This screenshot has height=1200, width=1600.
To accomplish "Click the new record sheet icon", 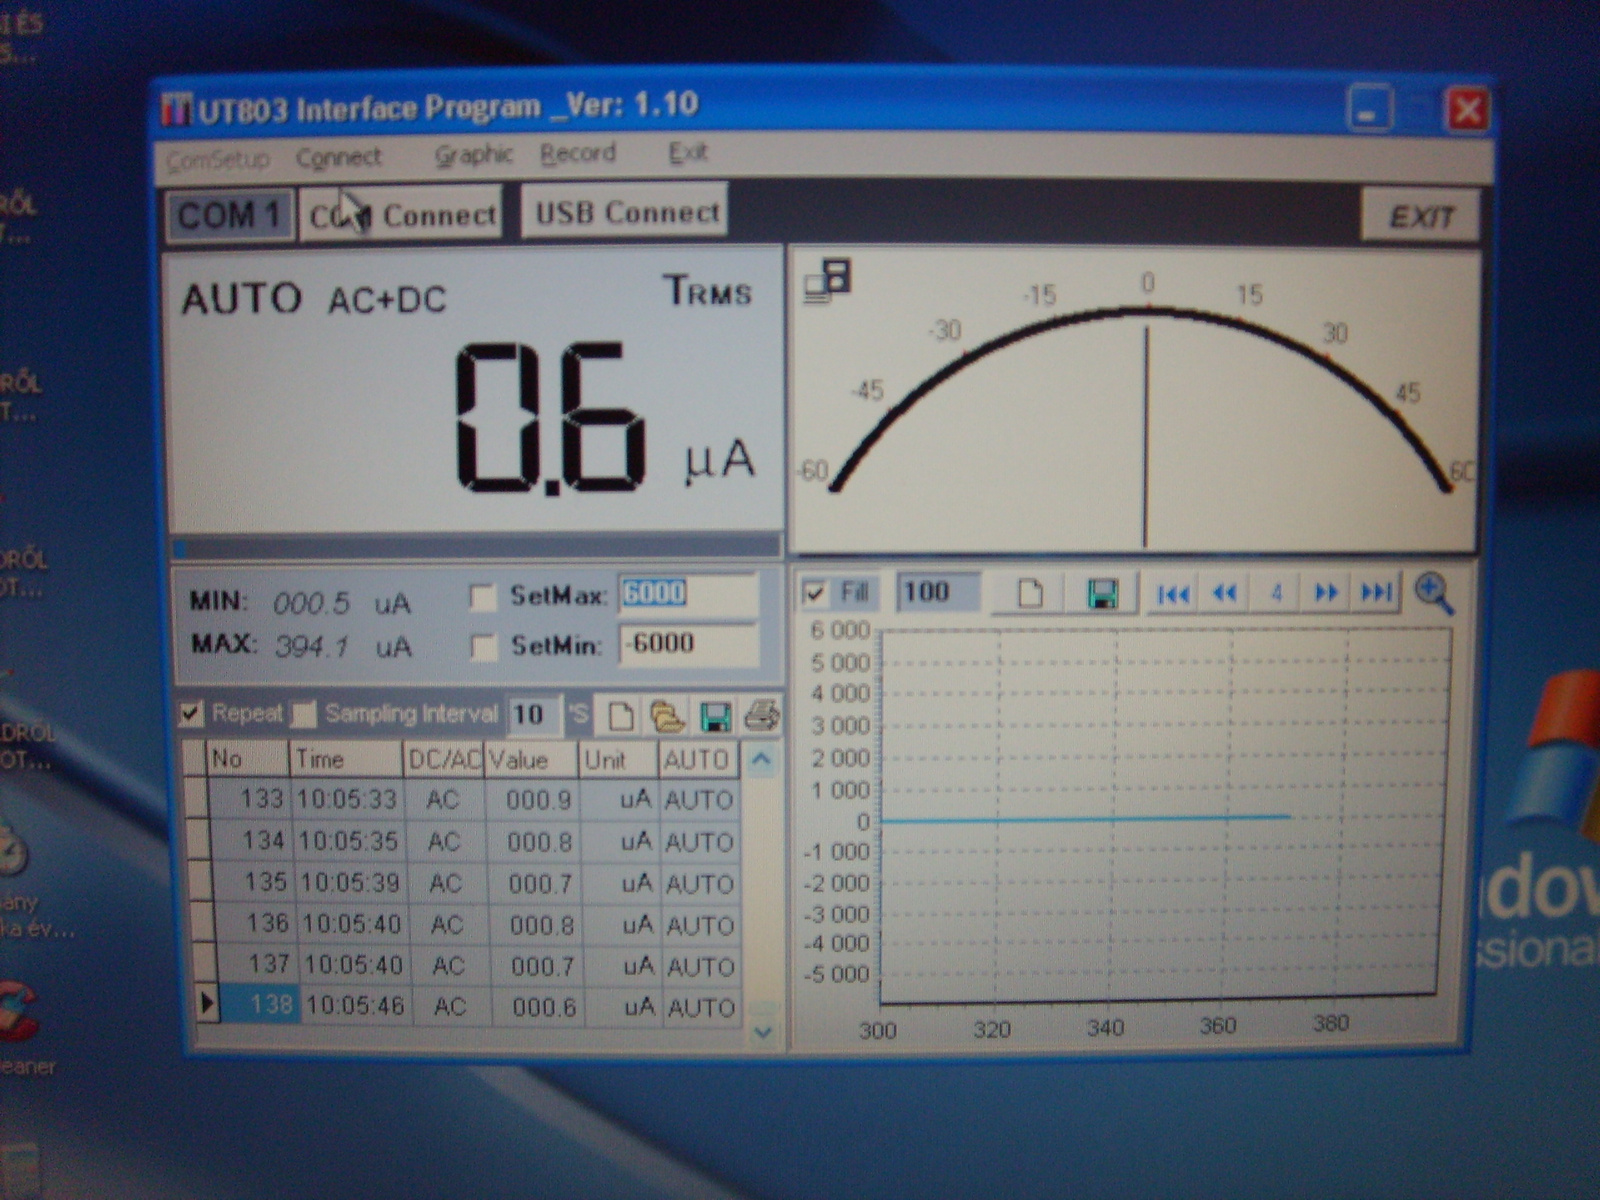I will (x=621, y=716).
